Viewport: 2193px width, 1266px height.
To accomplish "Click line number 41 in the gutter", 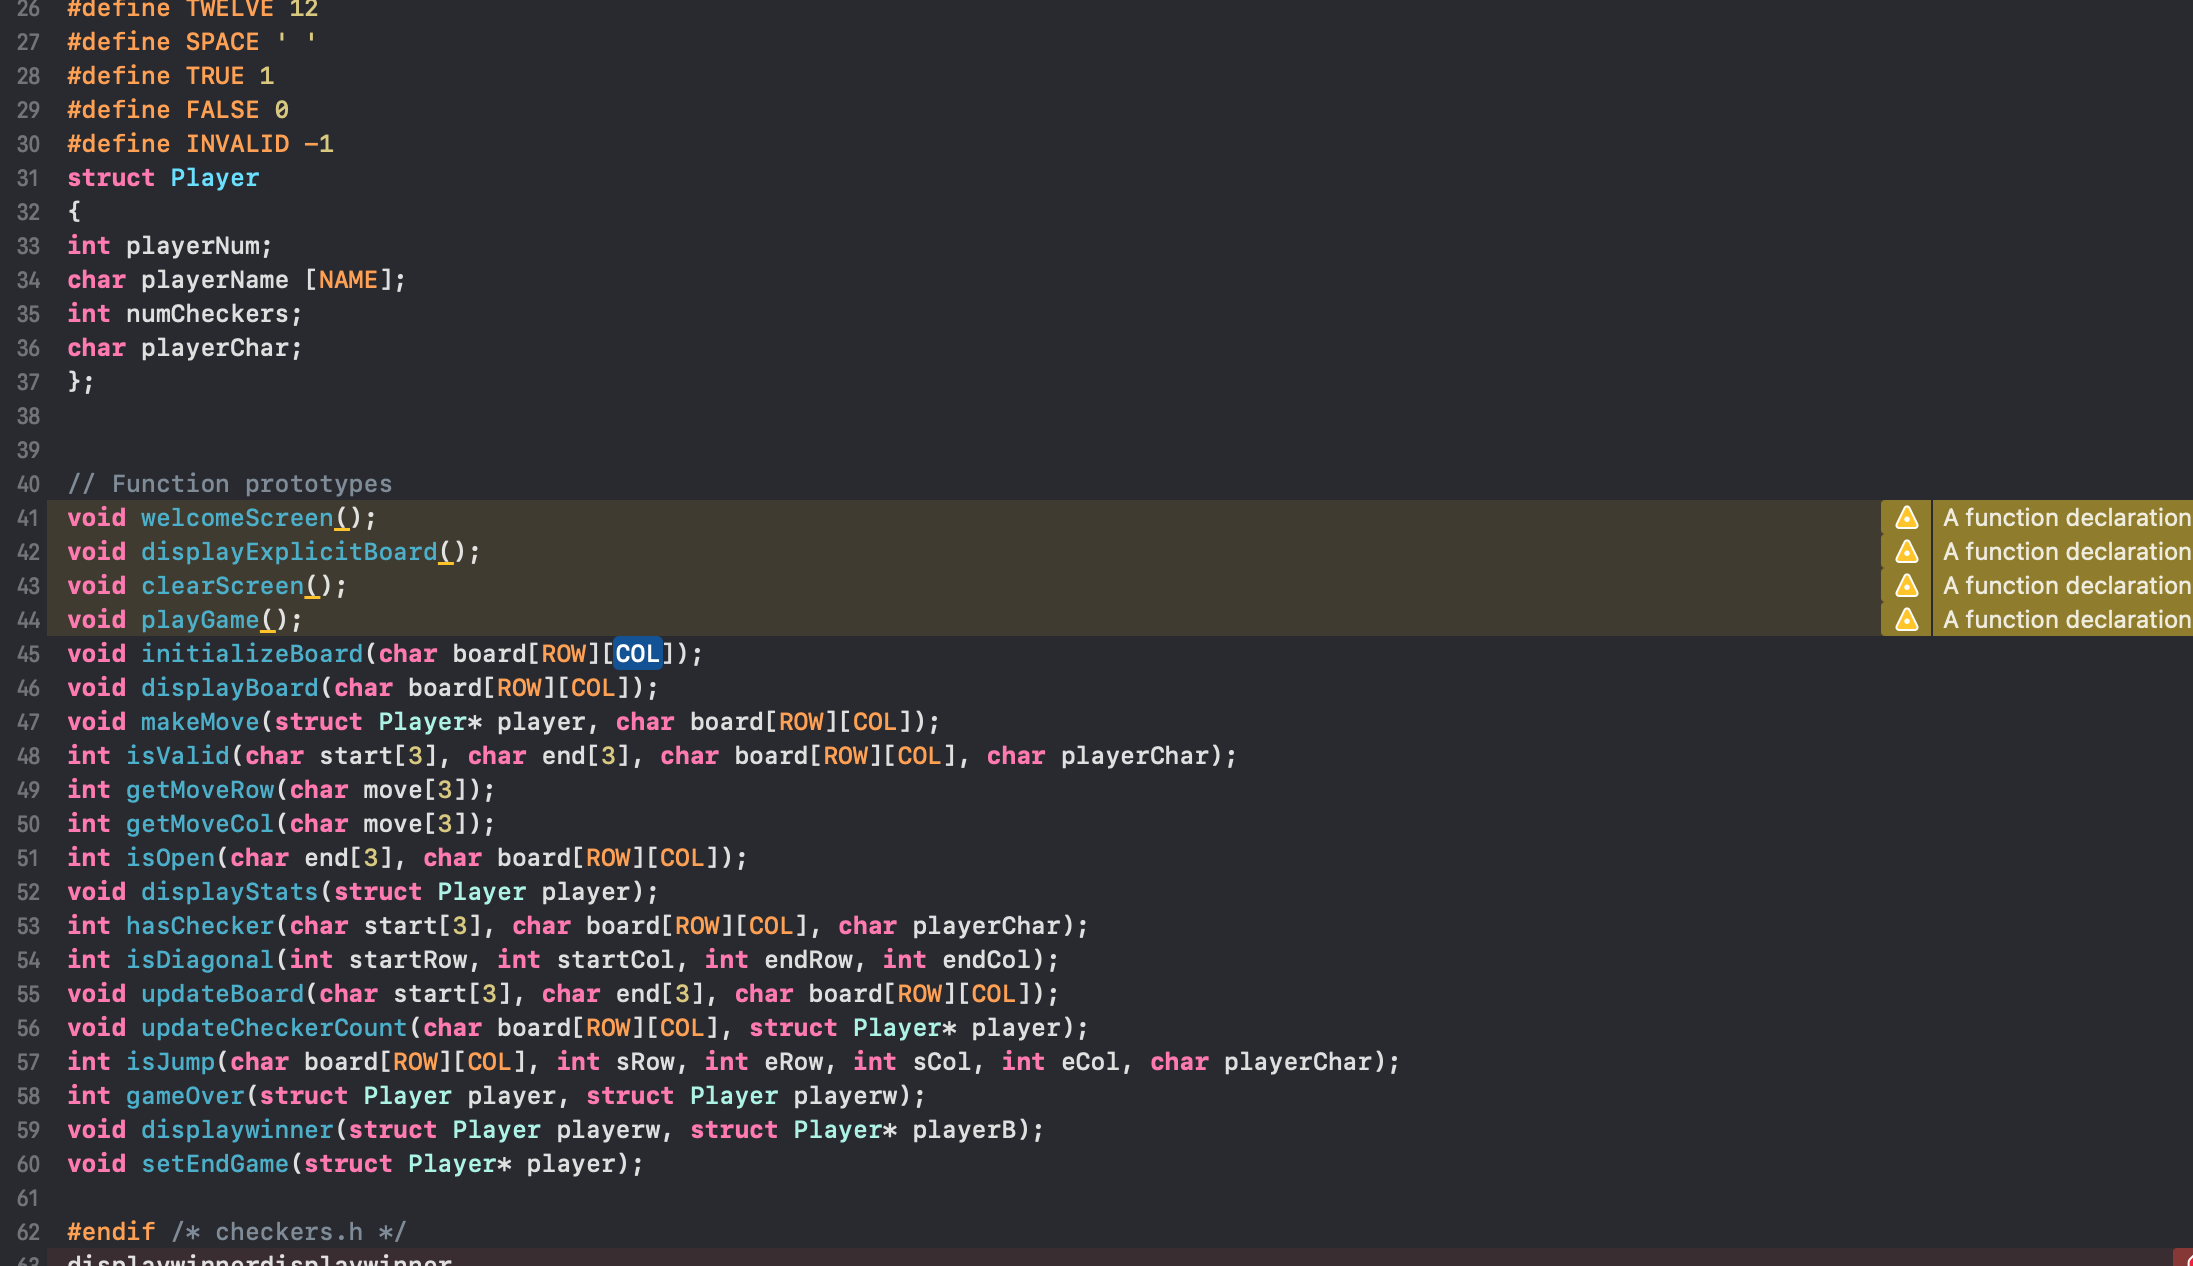I will pyautogui.click(x=28, y=518).
